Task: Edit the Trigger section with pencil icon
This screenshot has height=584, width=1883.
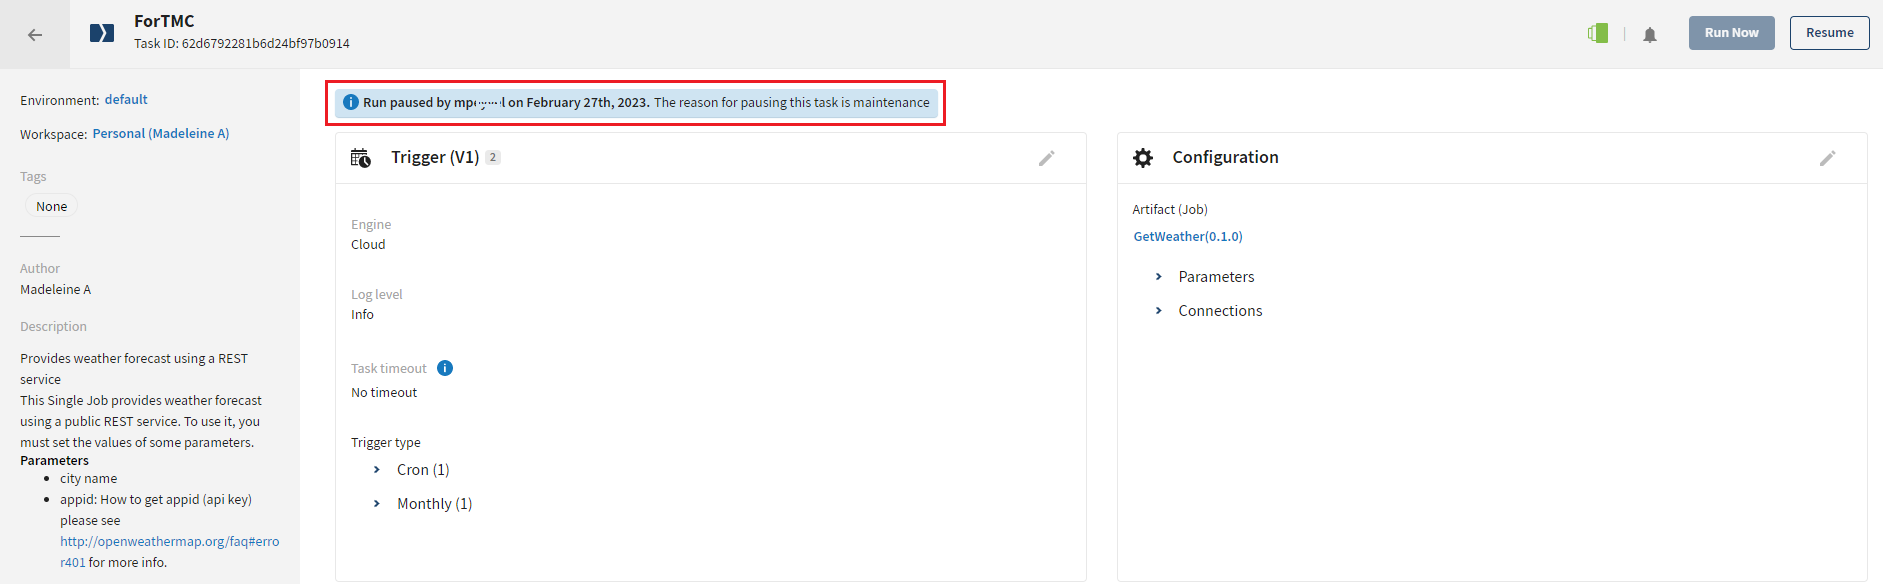Action: point(1047,158)
